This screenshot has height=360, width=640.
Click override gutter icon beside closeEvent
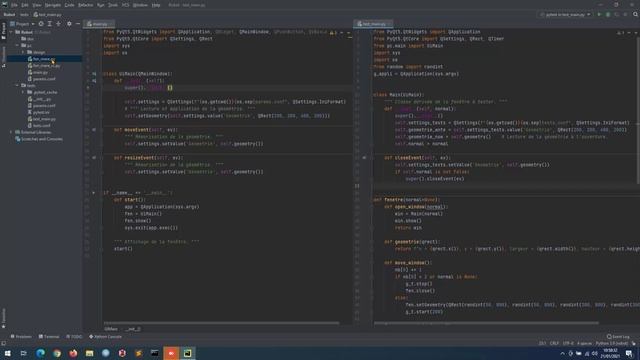pos(364,158)
